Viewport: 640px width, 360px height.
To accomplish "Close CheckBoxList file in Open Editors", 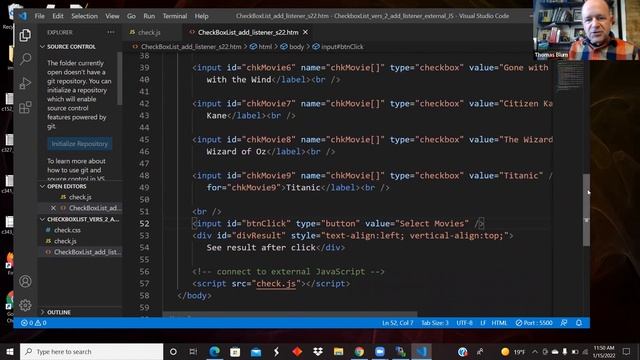I will coord(53,208).
